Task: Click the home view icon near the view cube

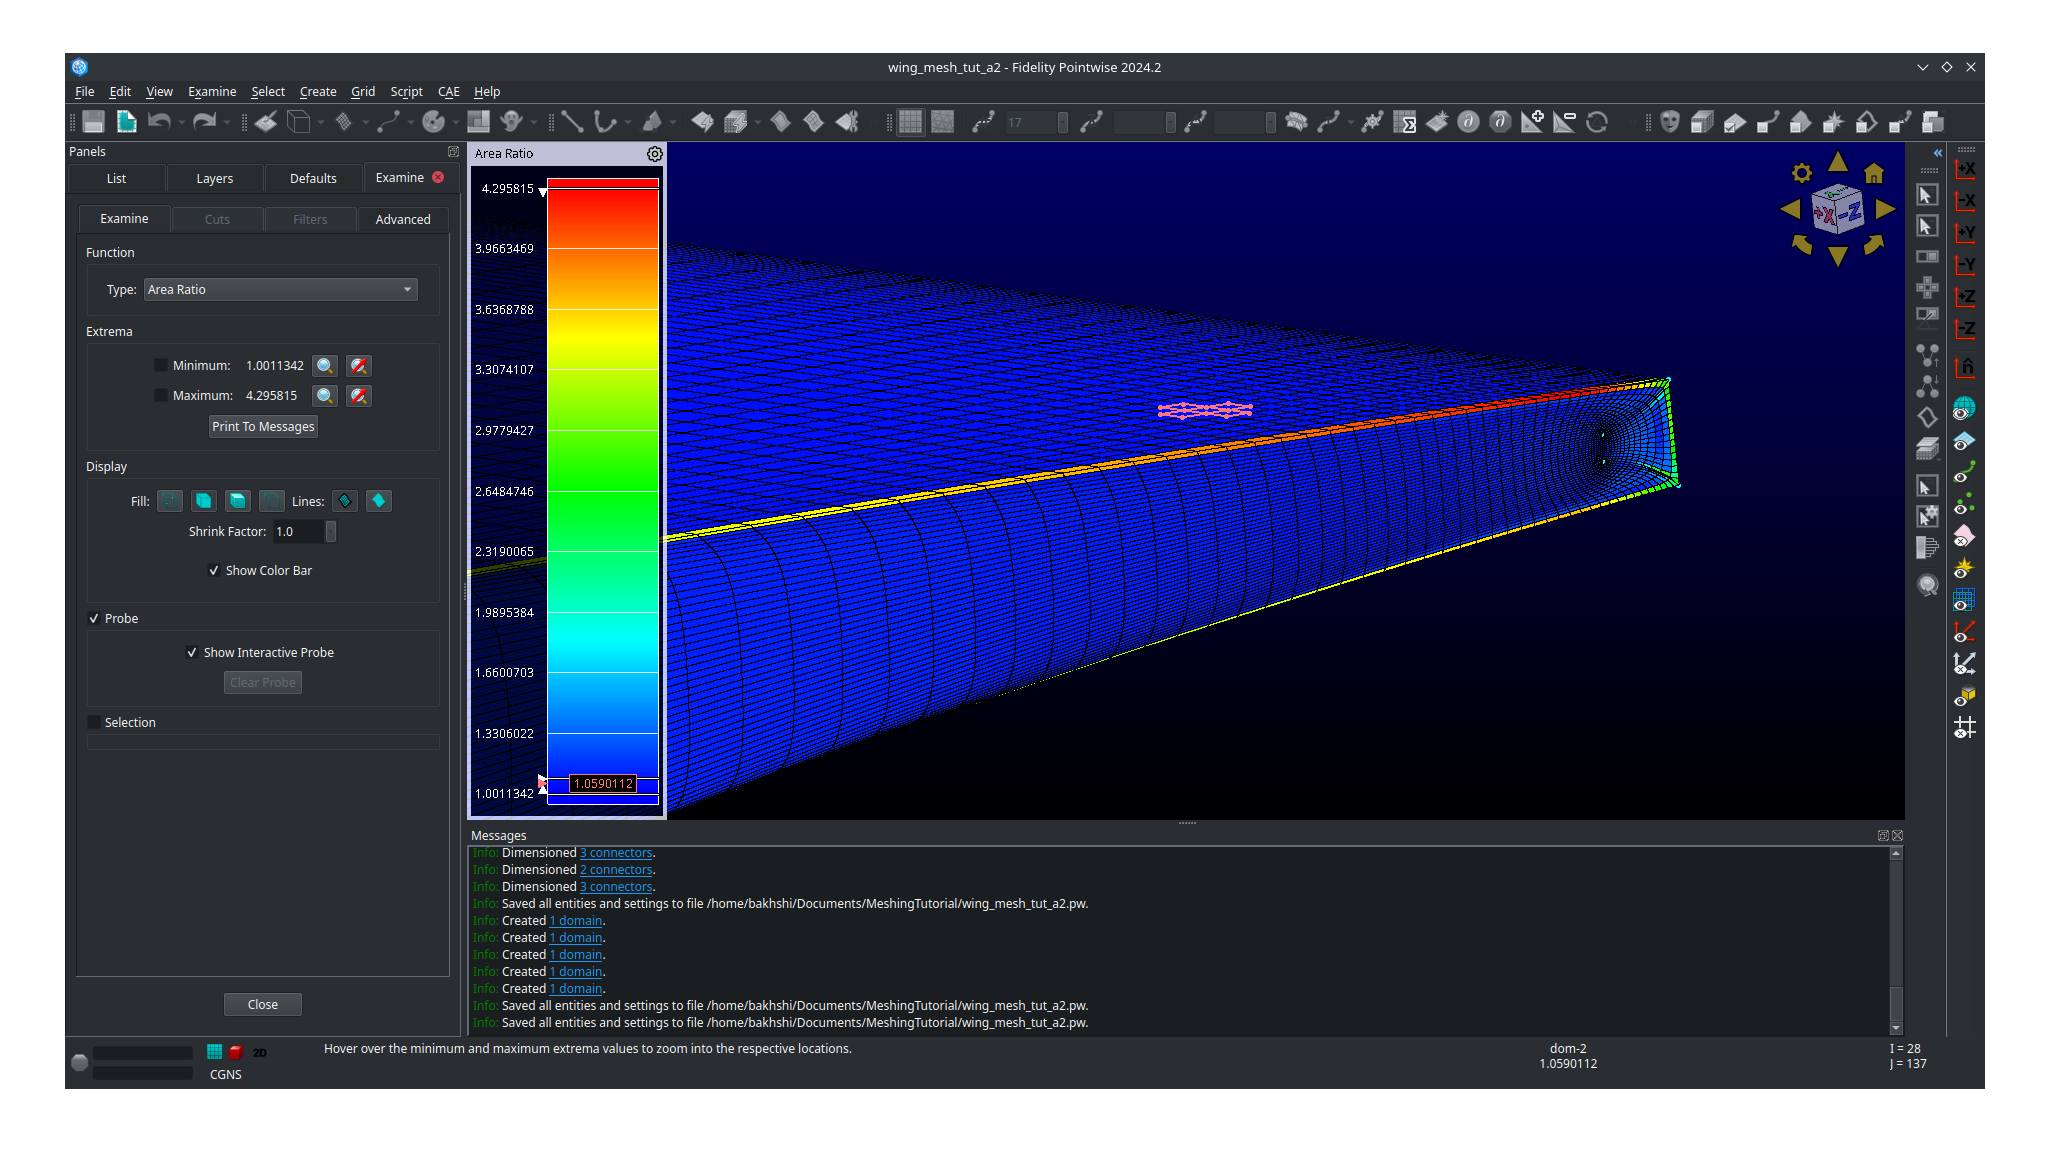Action: click(x=1872, y=174)
